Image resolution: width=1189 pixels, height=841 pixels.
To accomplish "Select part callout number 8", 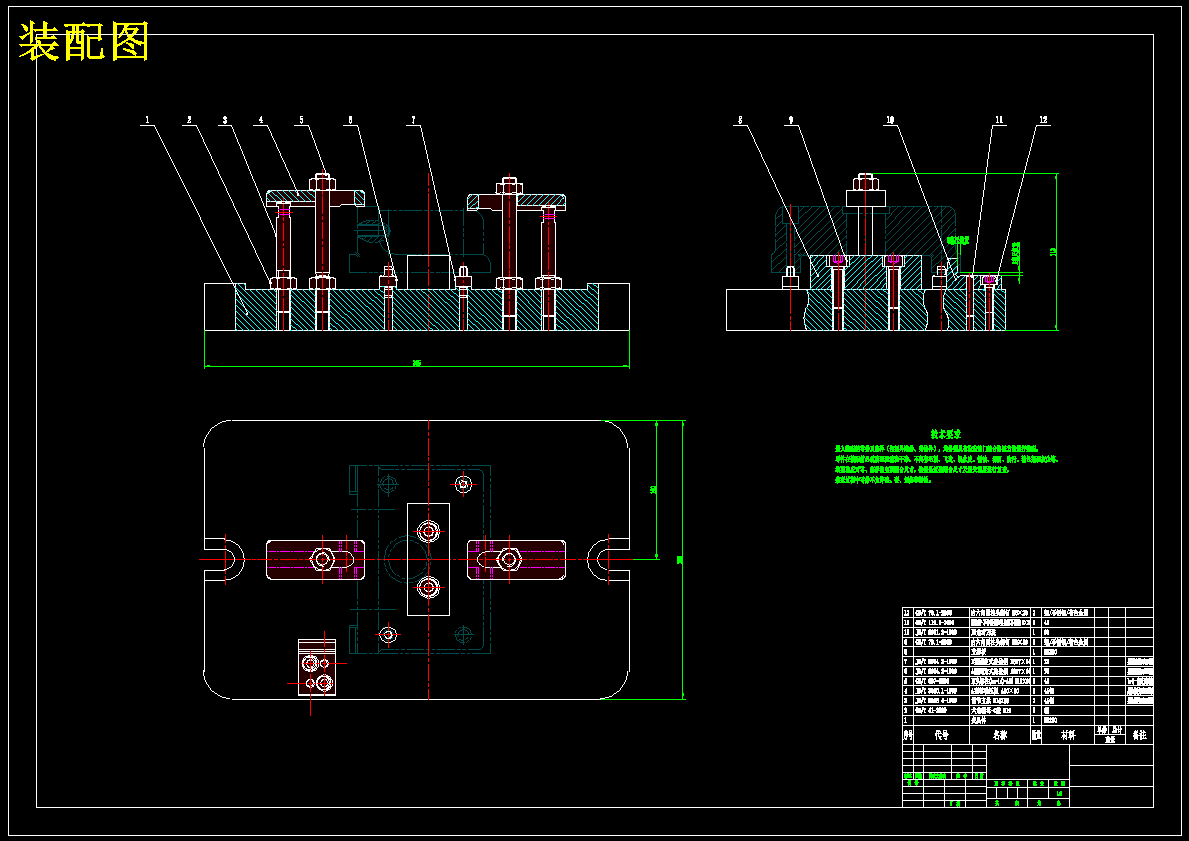I will [x=740, y=119].
